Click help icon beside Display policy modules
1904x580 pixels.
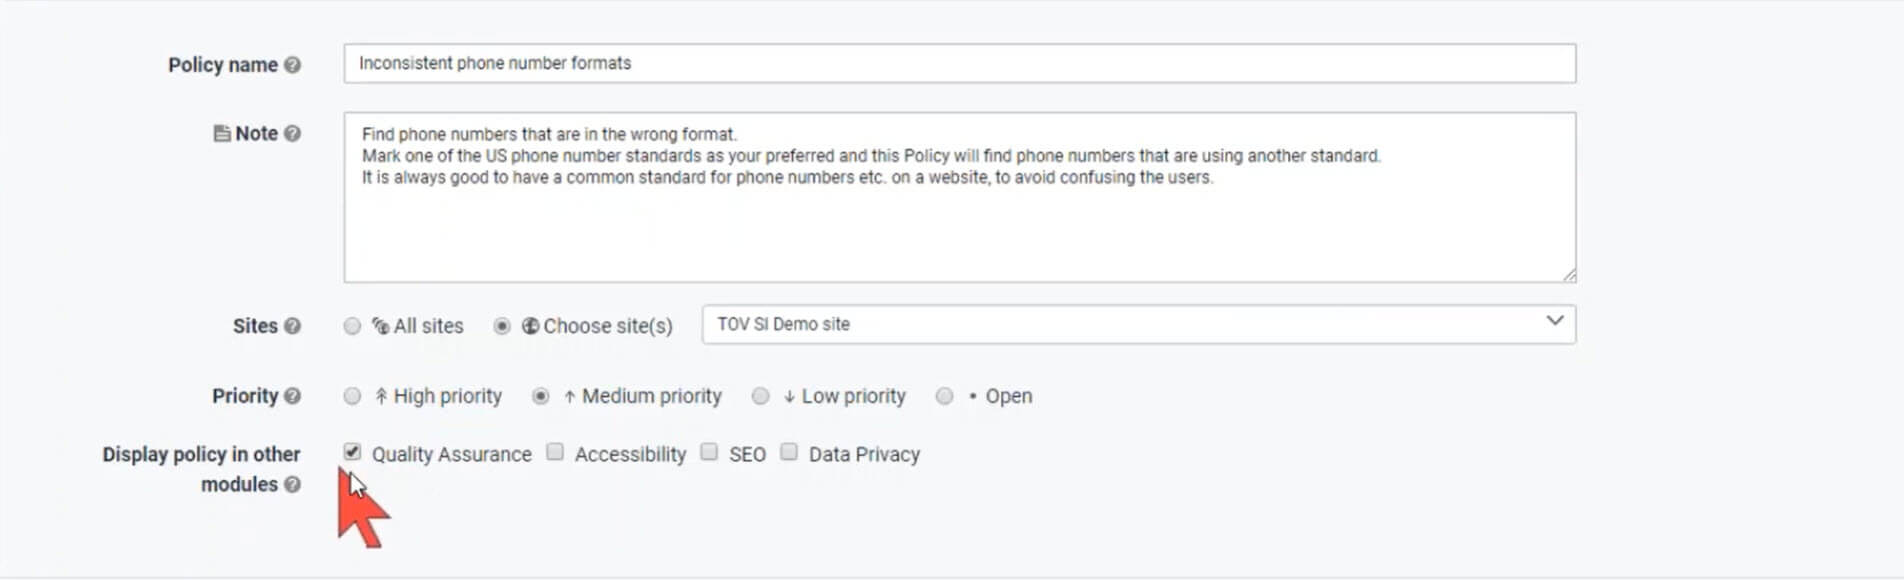click(292, 485)
